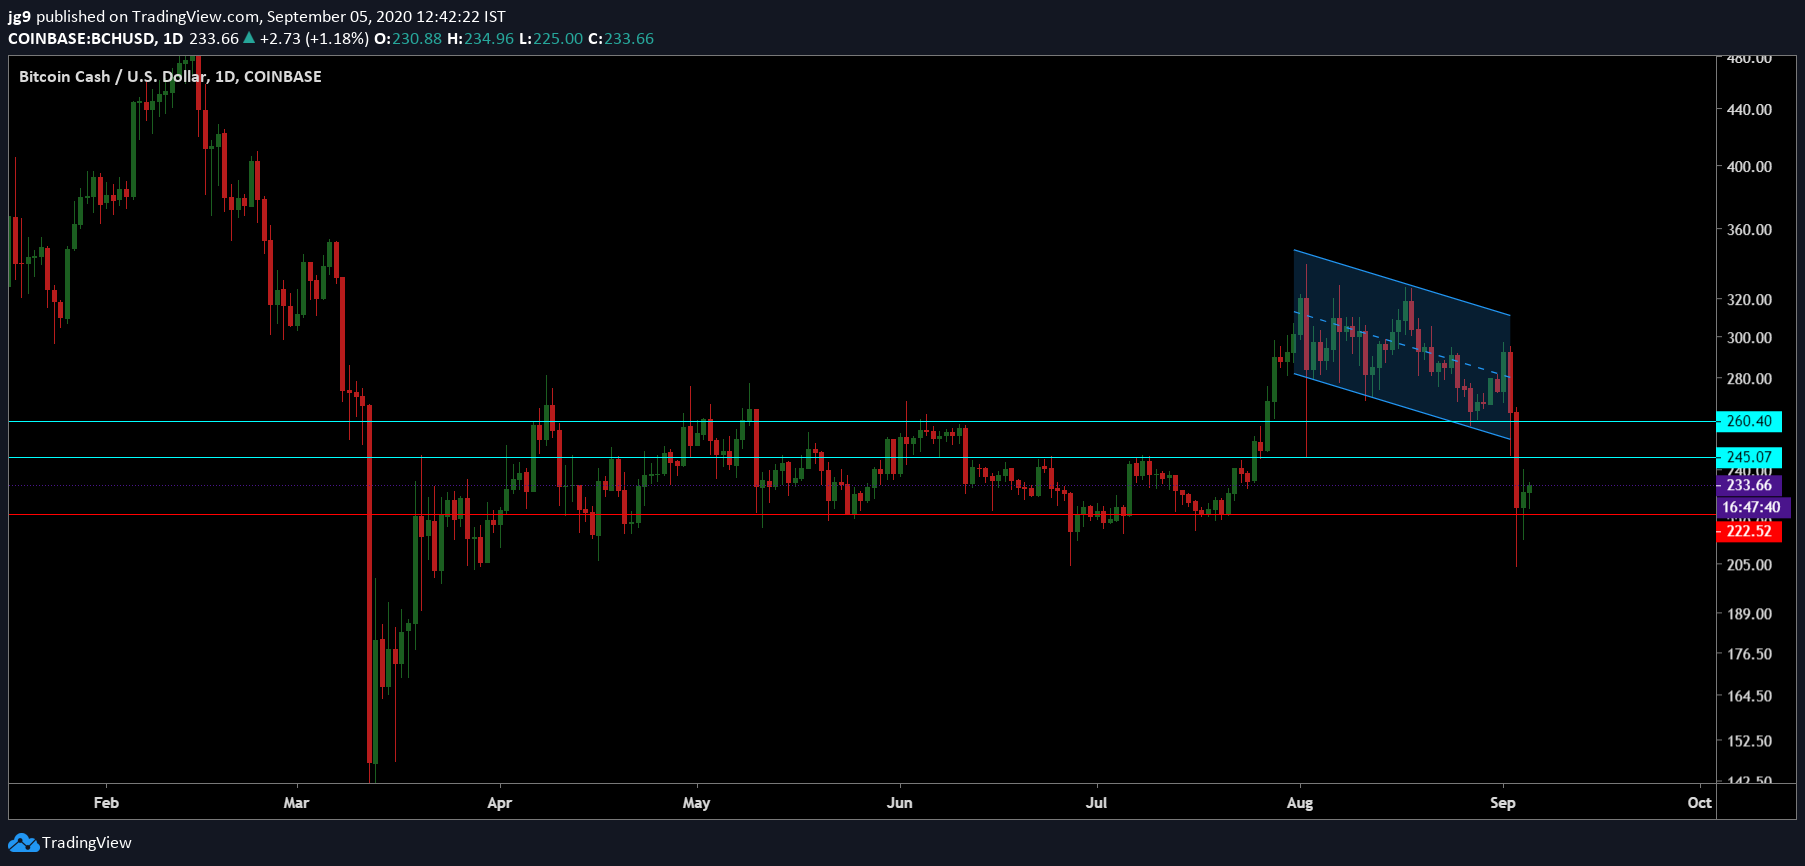Click the +2.73 (+1.18%) change value
1805x866 pixels.
pyautogui.click(x=314, y=39)
